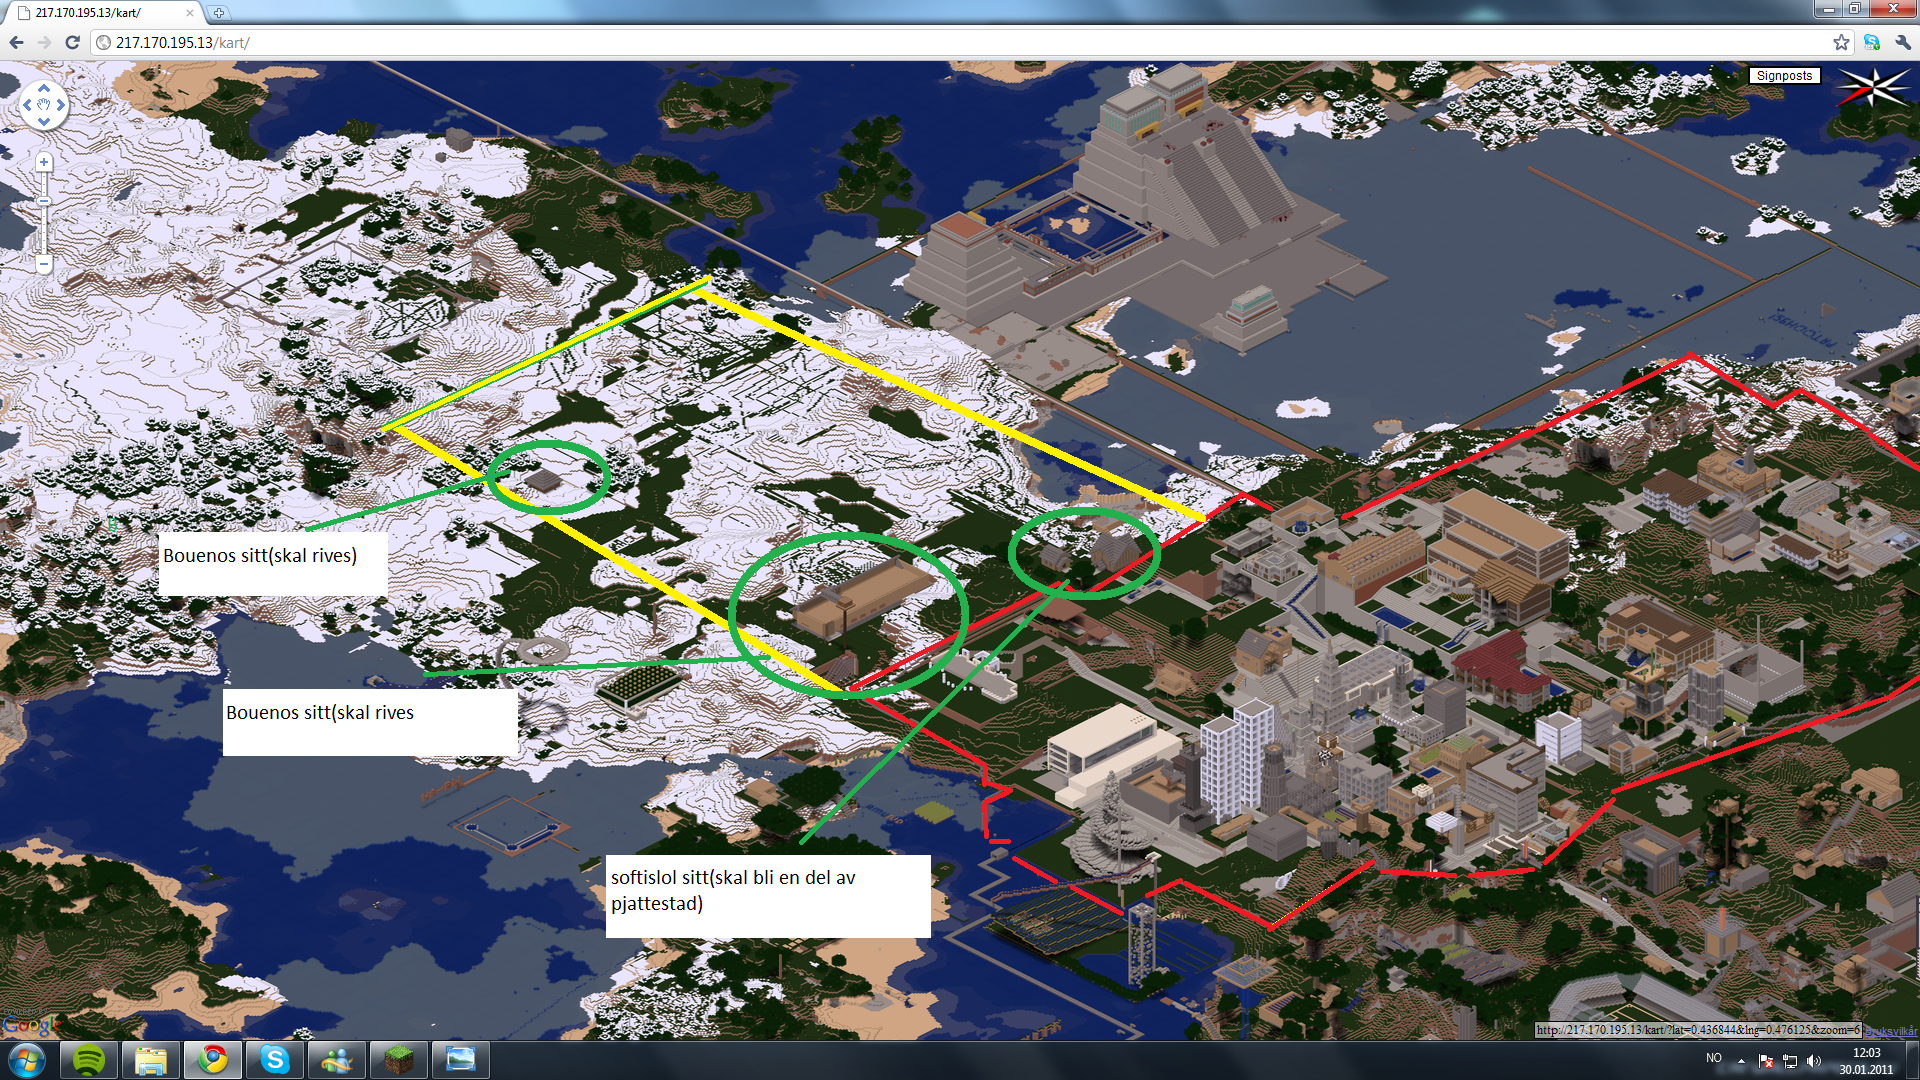This screenshot has width=1920, height=1080.
Task: Bookmark this page with the star icon
Action: click(1841, 42)
